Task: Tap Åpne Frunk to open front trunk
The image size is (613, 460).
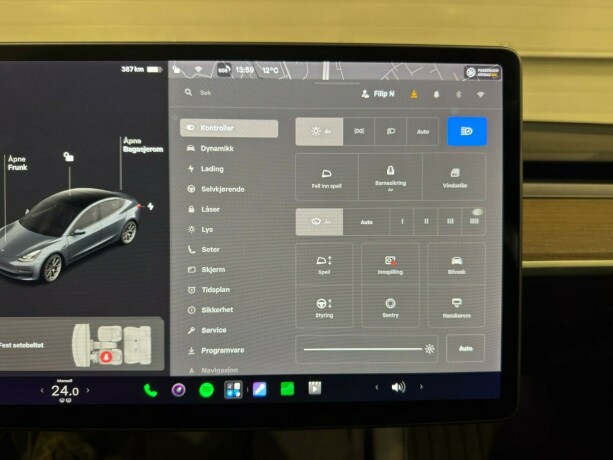Action: point(18,163)
